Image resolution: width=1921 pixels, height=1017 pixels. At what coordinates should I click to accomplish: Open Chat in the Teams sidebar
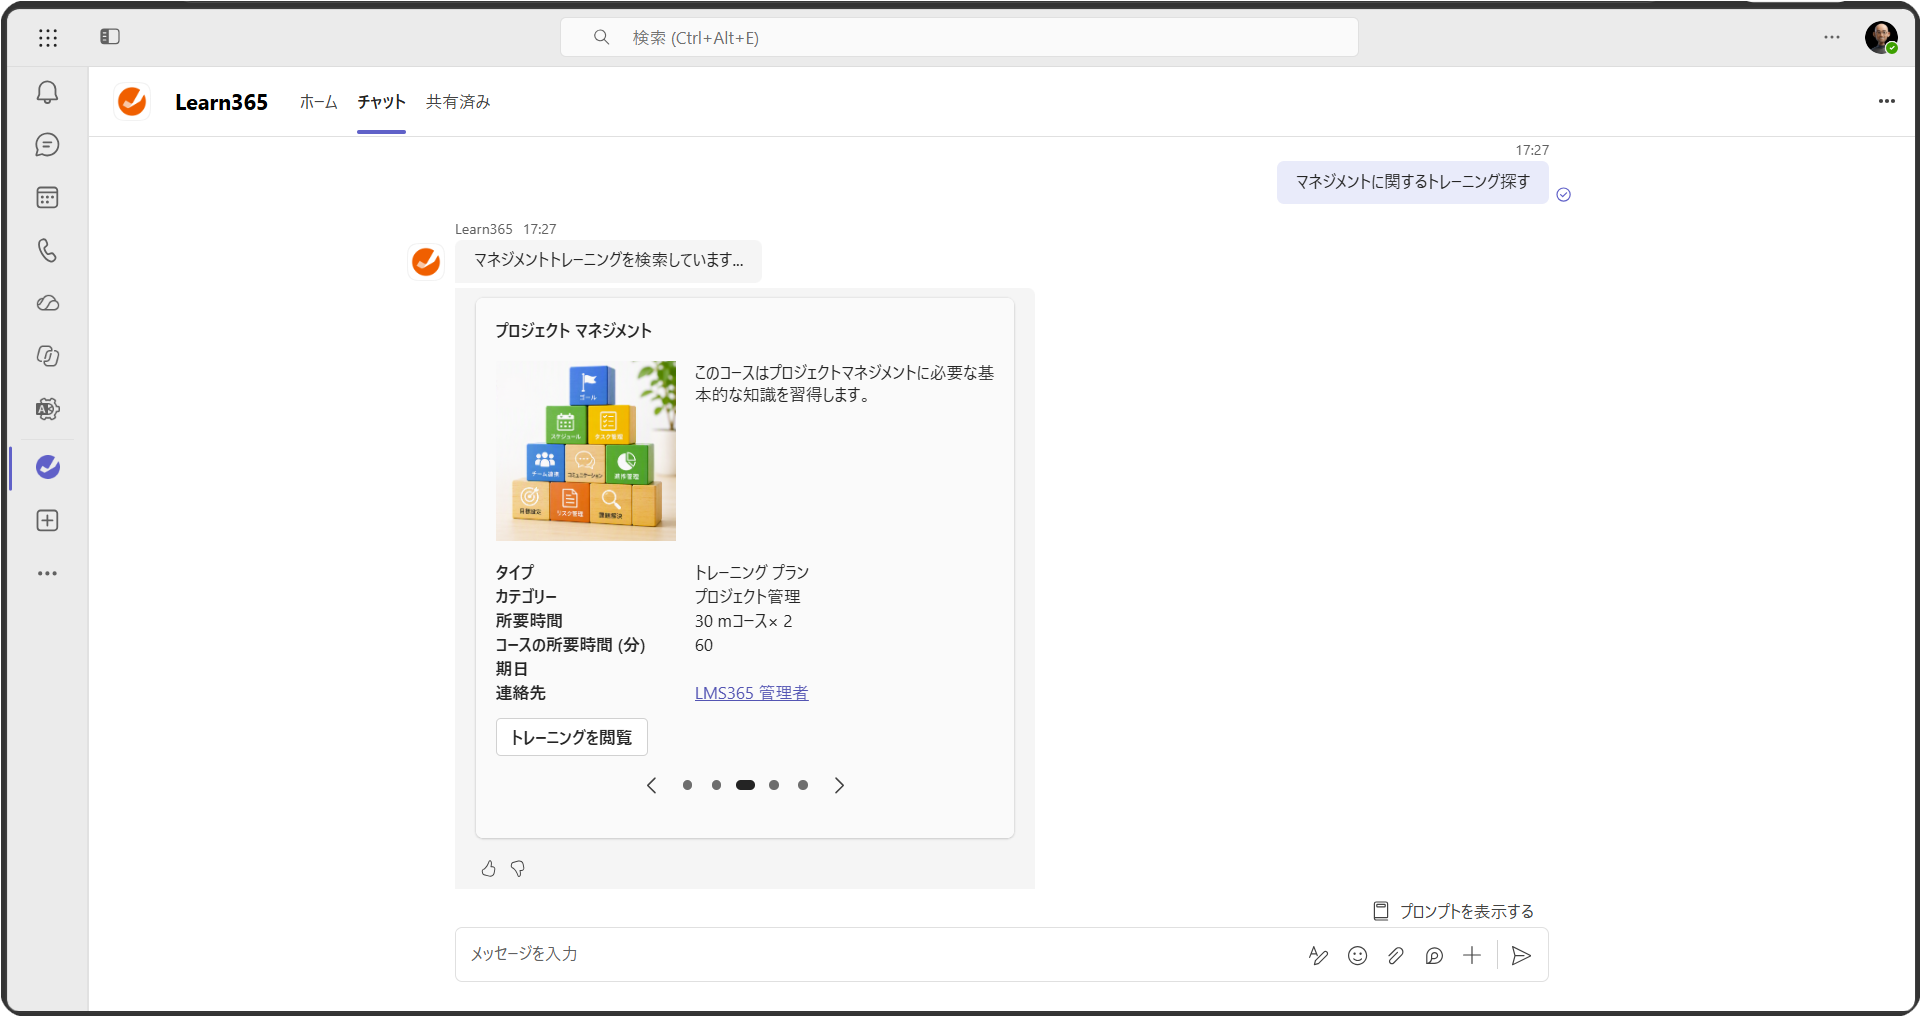pos(47,145)
